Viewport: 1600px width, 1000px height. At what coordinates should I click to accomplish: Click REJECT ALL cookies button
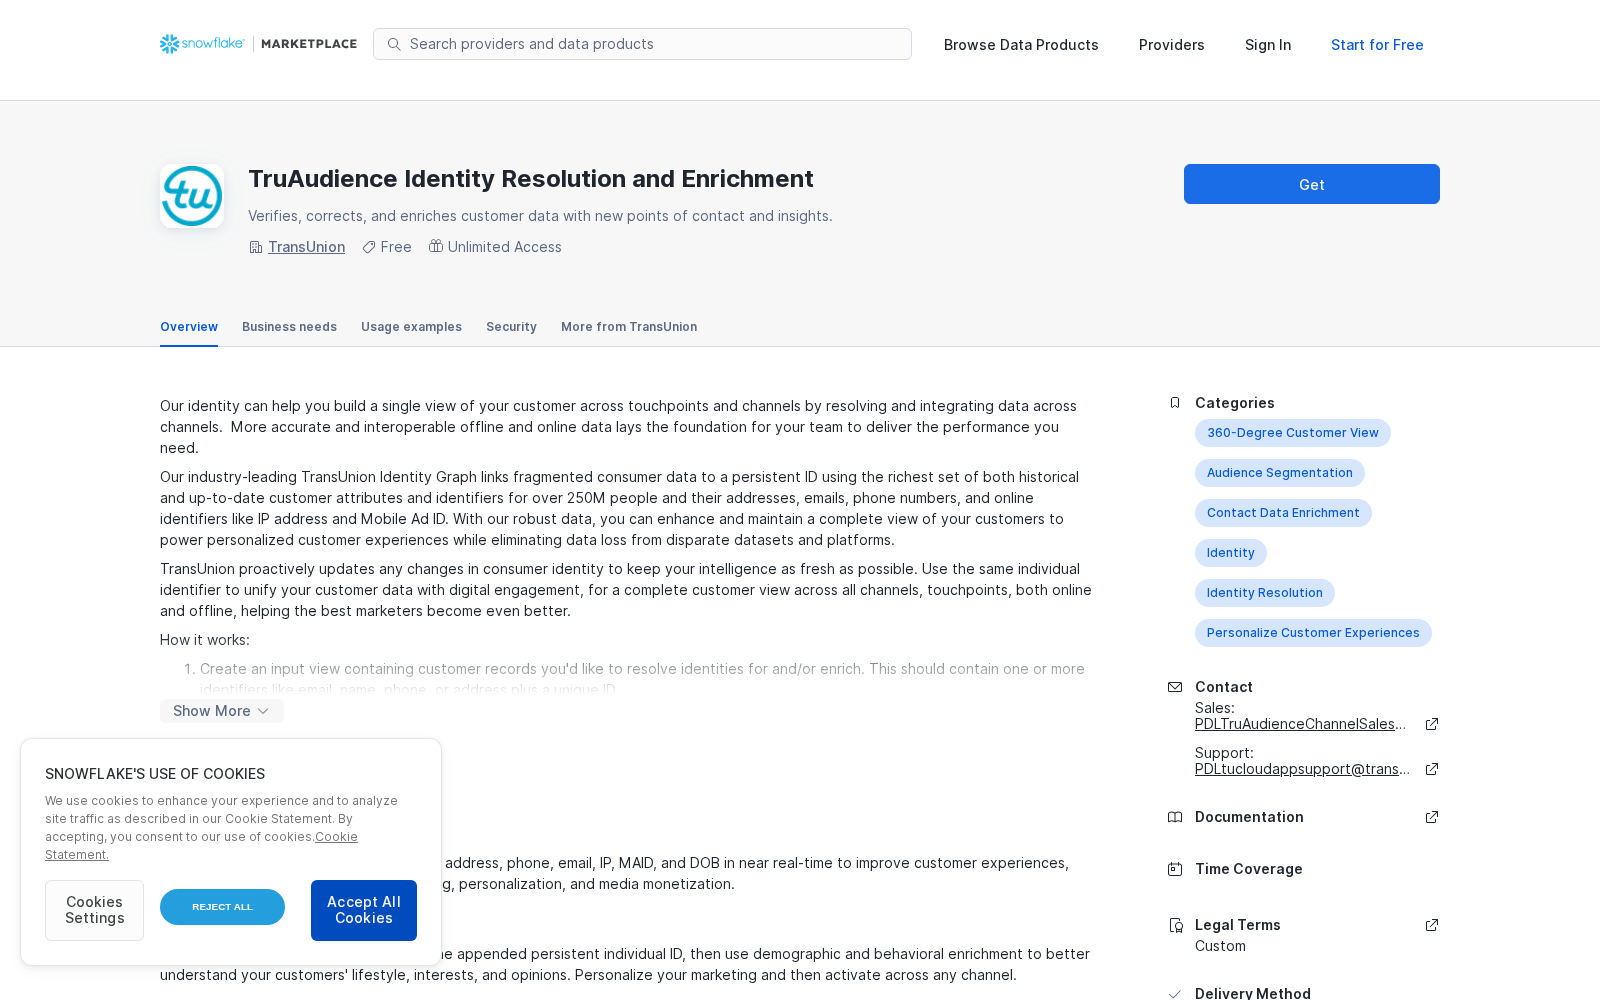pyautogui.click(x=222, y=907)
